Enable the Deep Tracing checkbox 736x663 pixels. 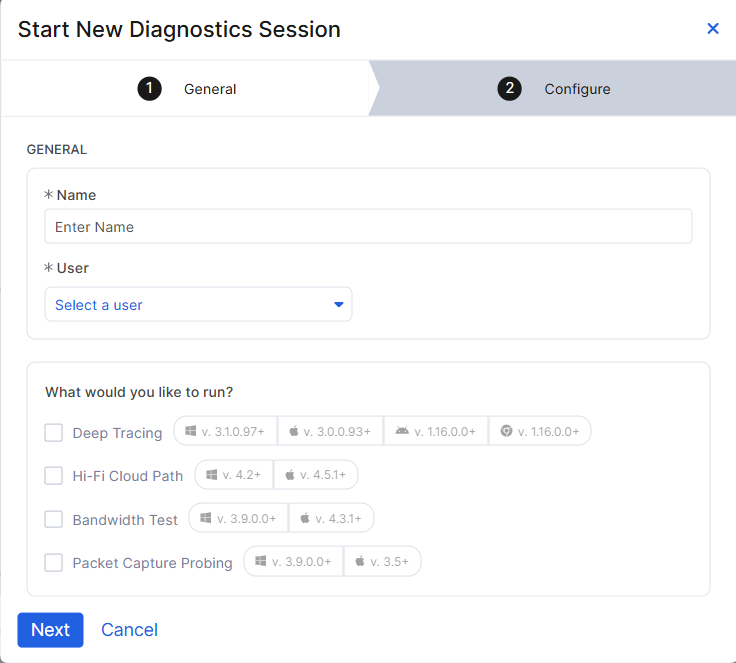(x=54, y=433)
